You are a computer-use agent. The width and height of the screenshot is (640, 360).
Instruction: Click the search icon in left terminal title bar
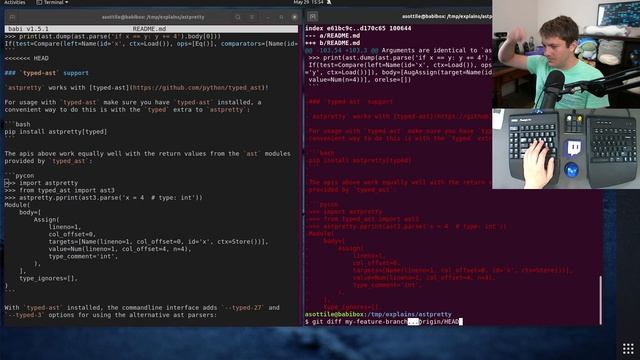[x=238, y=17]
